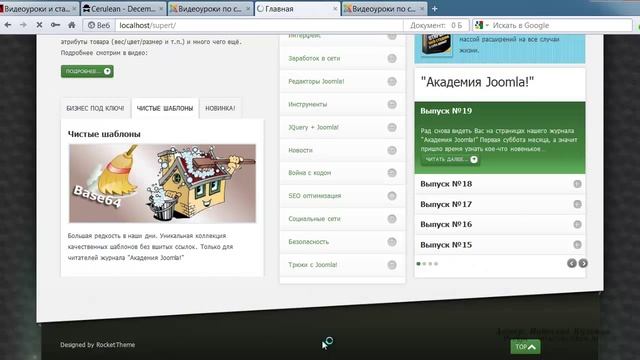Click the circle icon next to 'Инструменты'

pos(392,104)
